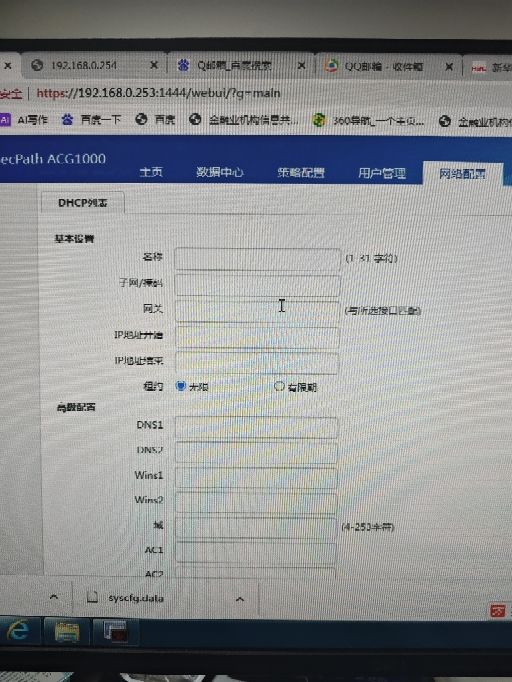The height and width of the screenshot is (682, 512).
Task: Open the 360导航 bookmark
Action: (x=368, y=120)
